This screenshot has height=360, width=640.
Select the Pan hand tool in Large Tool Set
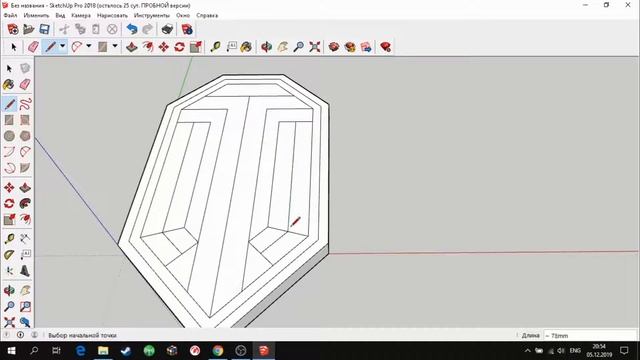click(25, 290)
